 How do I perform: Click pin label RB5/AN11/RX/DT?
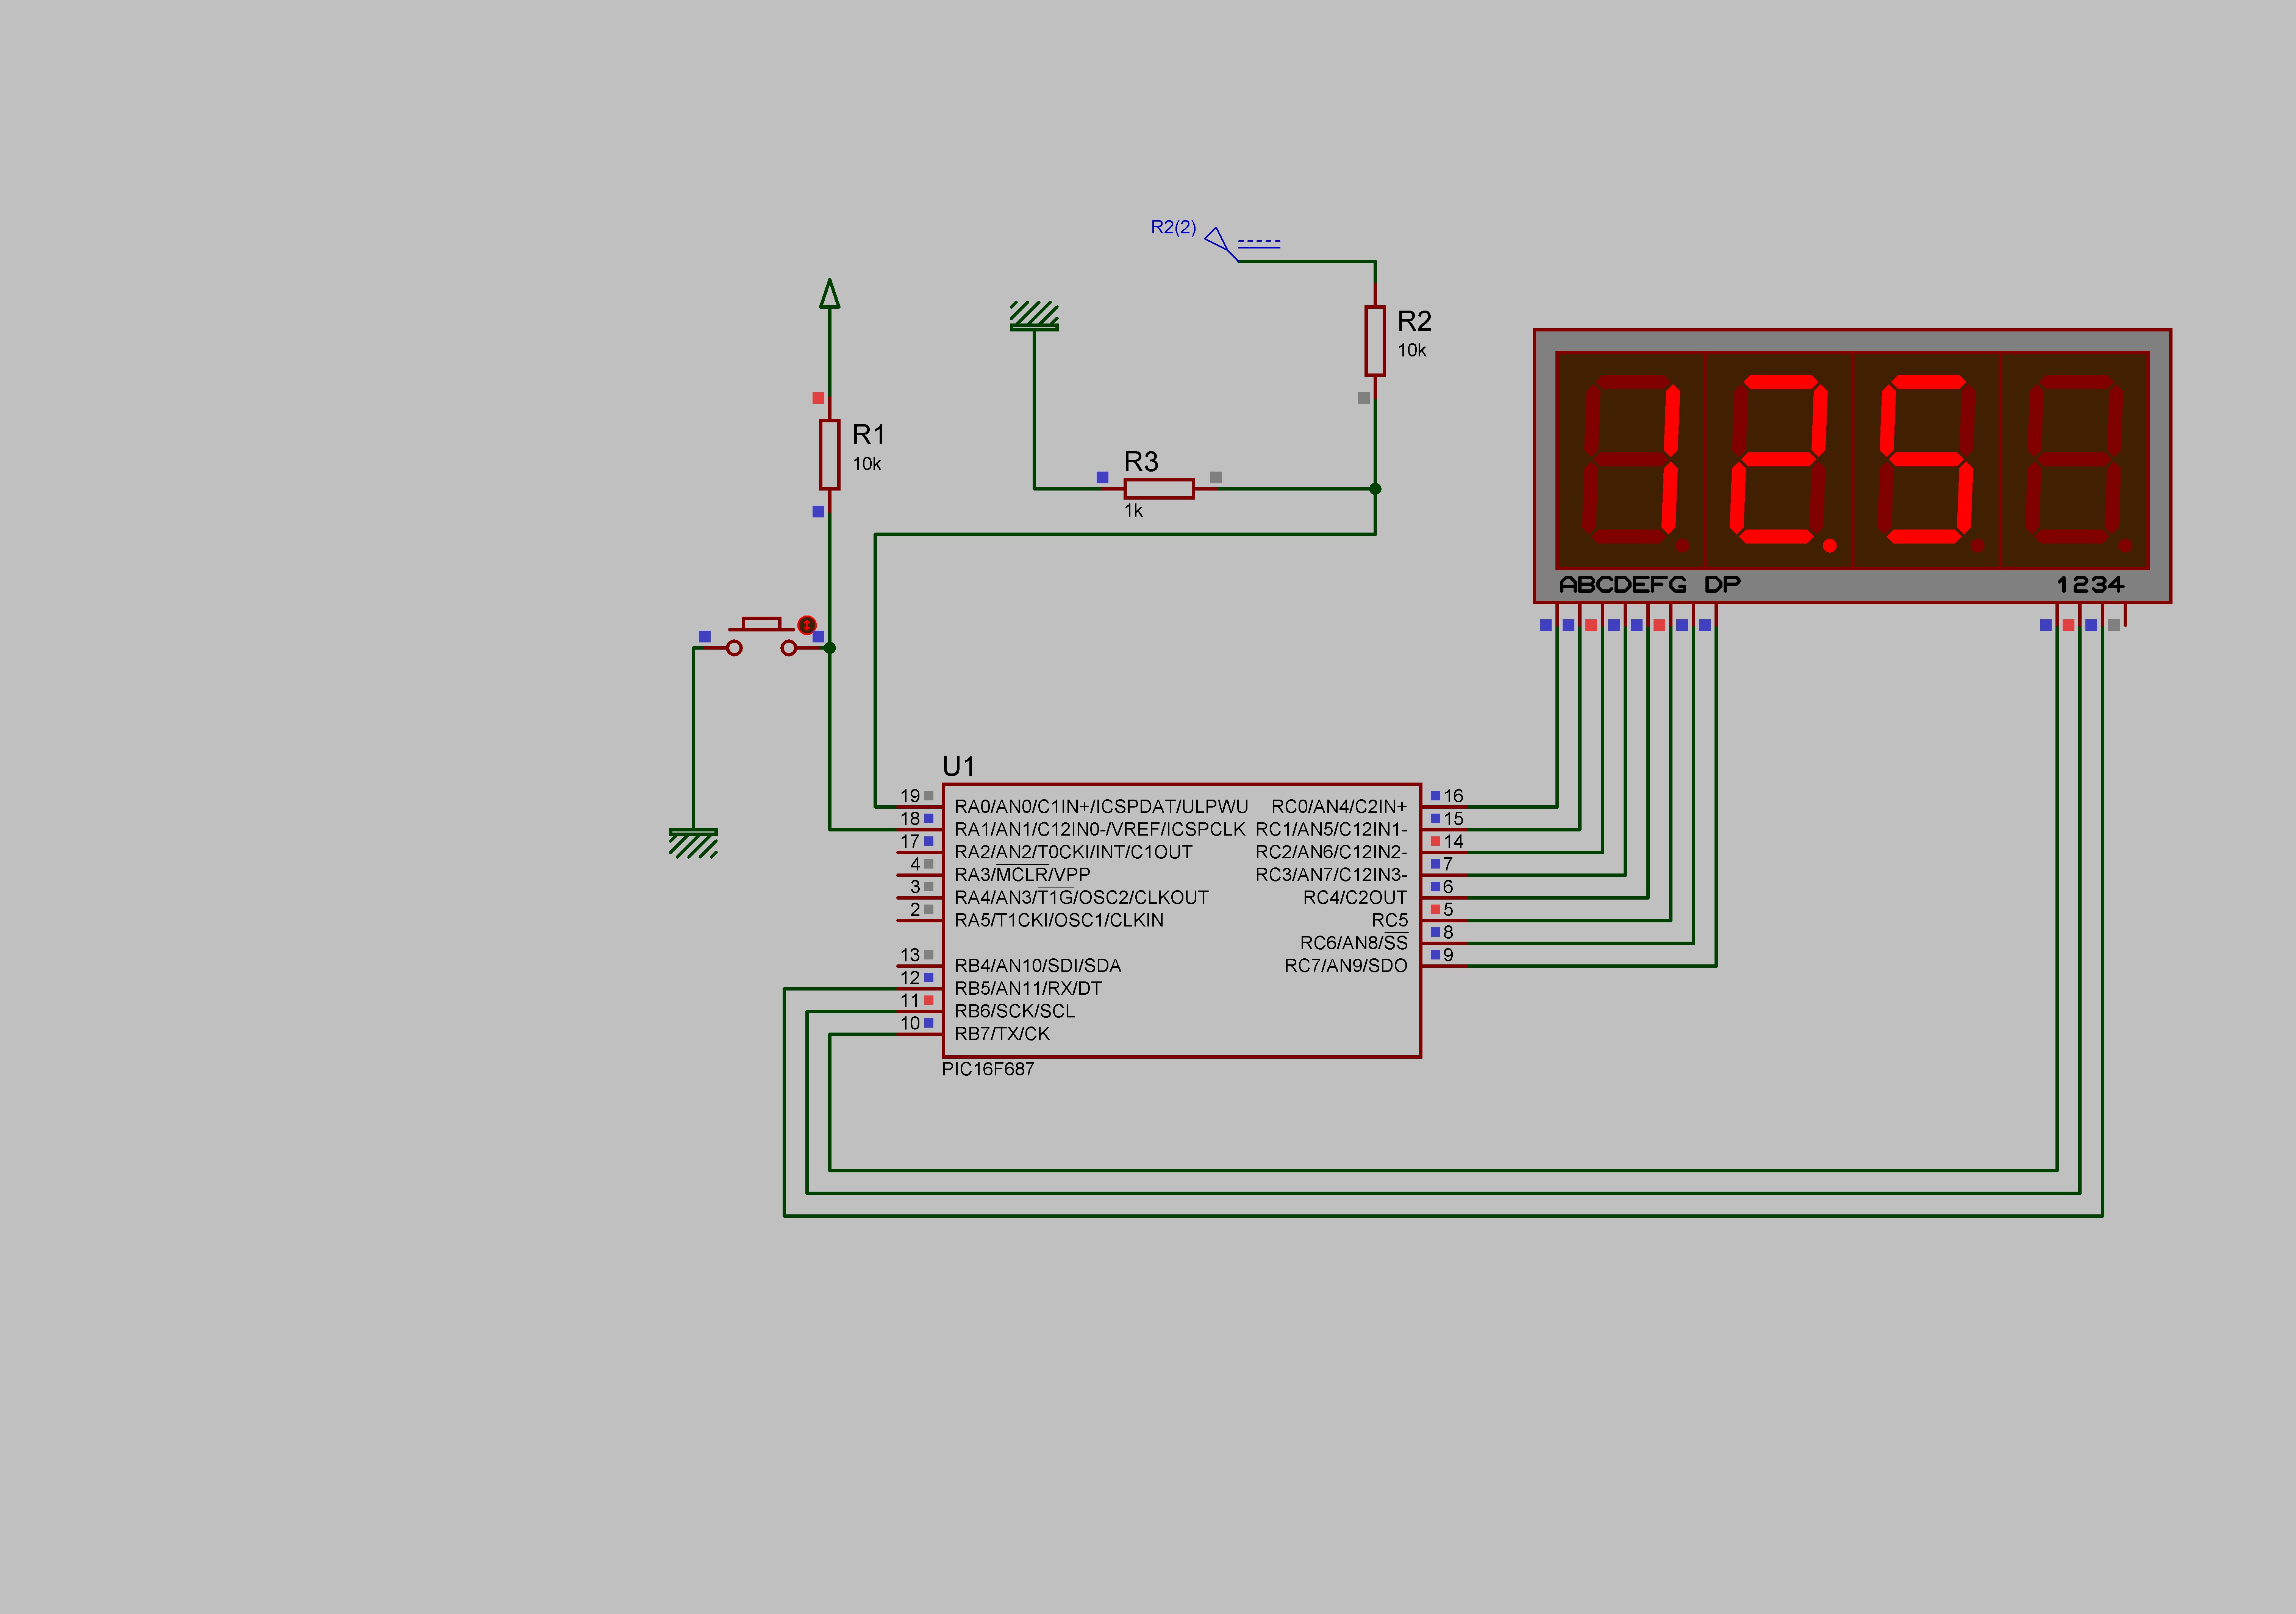[x=1028, y=989]
